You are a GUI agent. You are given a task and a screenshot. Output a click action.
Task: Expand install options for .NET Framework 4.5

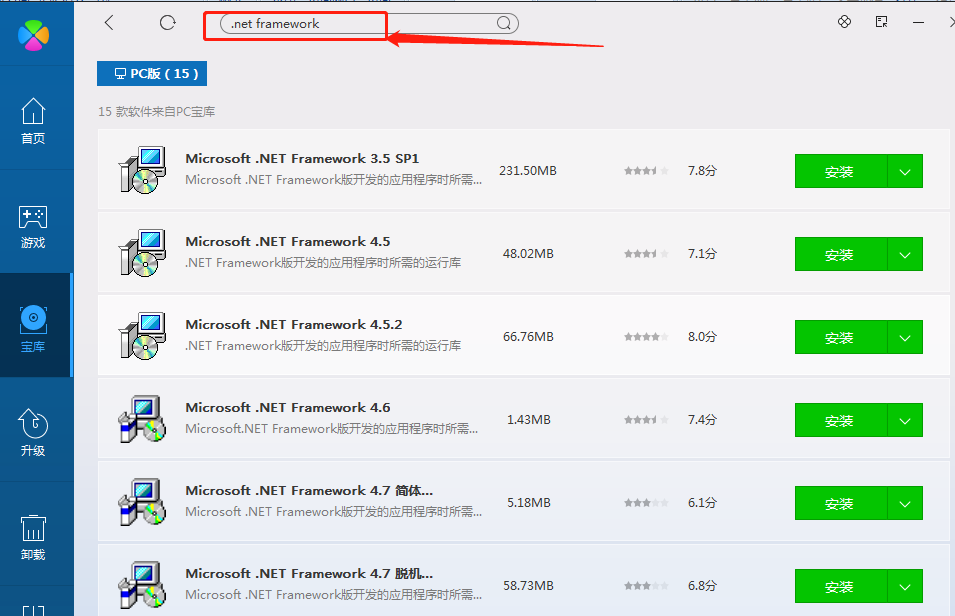pos(905,254)
